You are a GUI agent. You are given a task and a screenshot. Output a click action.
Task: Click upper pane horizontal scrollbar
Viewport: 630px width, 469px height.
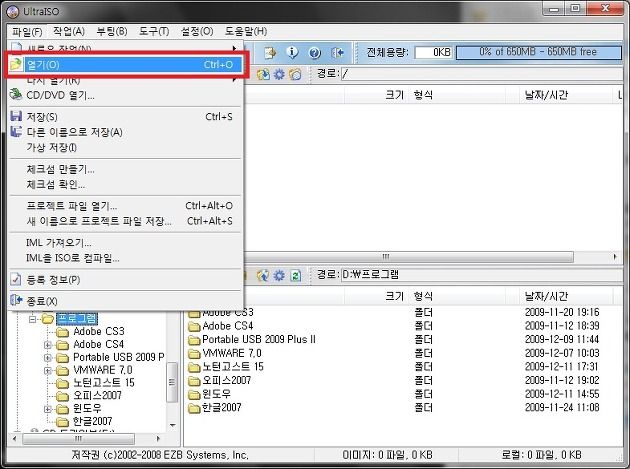coord(409,257)
